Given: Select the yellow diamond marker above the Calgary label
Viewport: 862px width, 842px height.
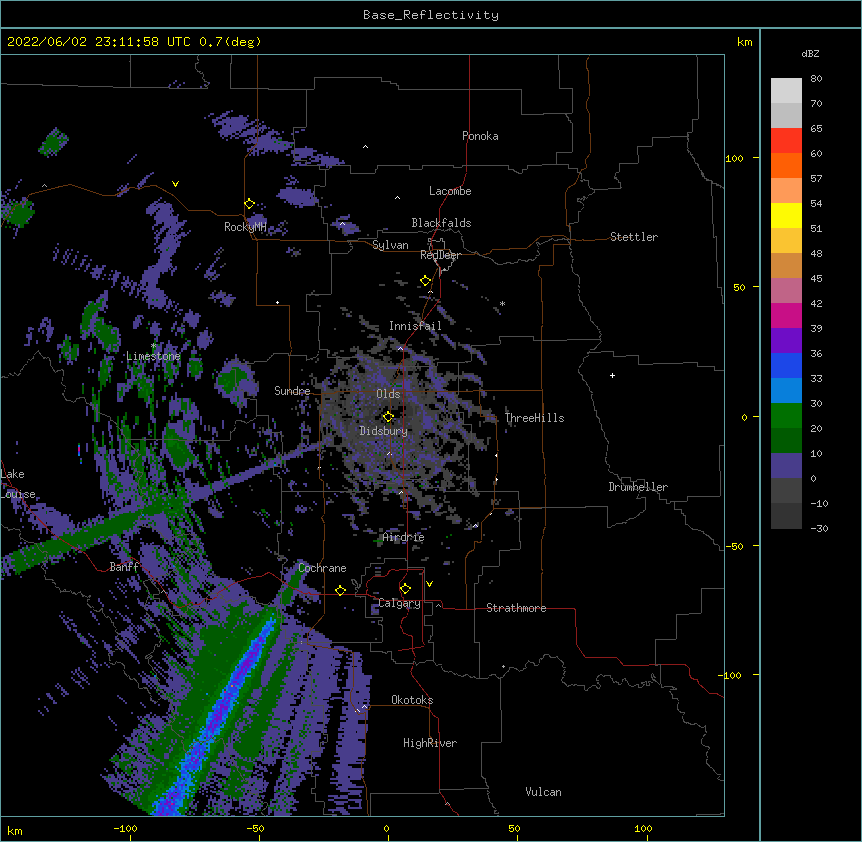Looking at the screenshot, I should coord(405,589).
